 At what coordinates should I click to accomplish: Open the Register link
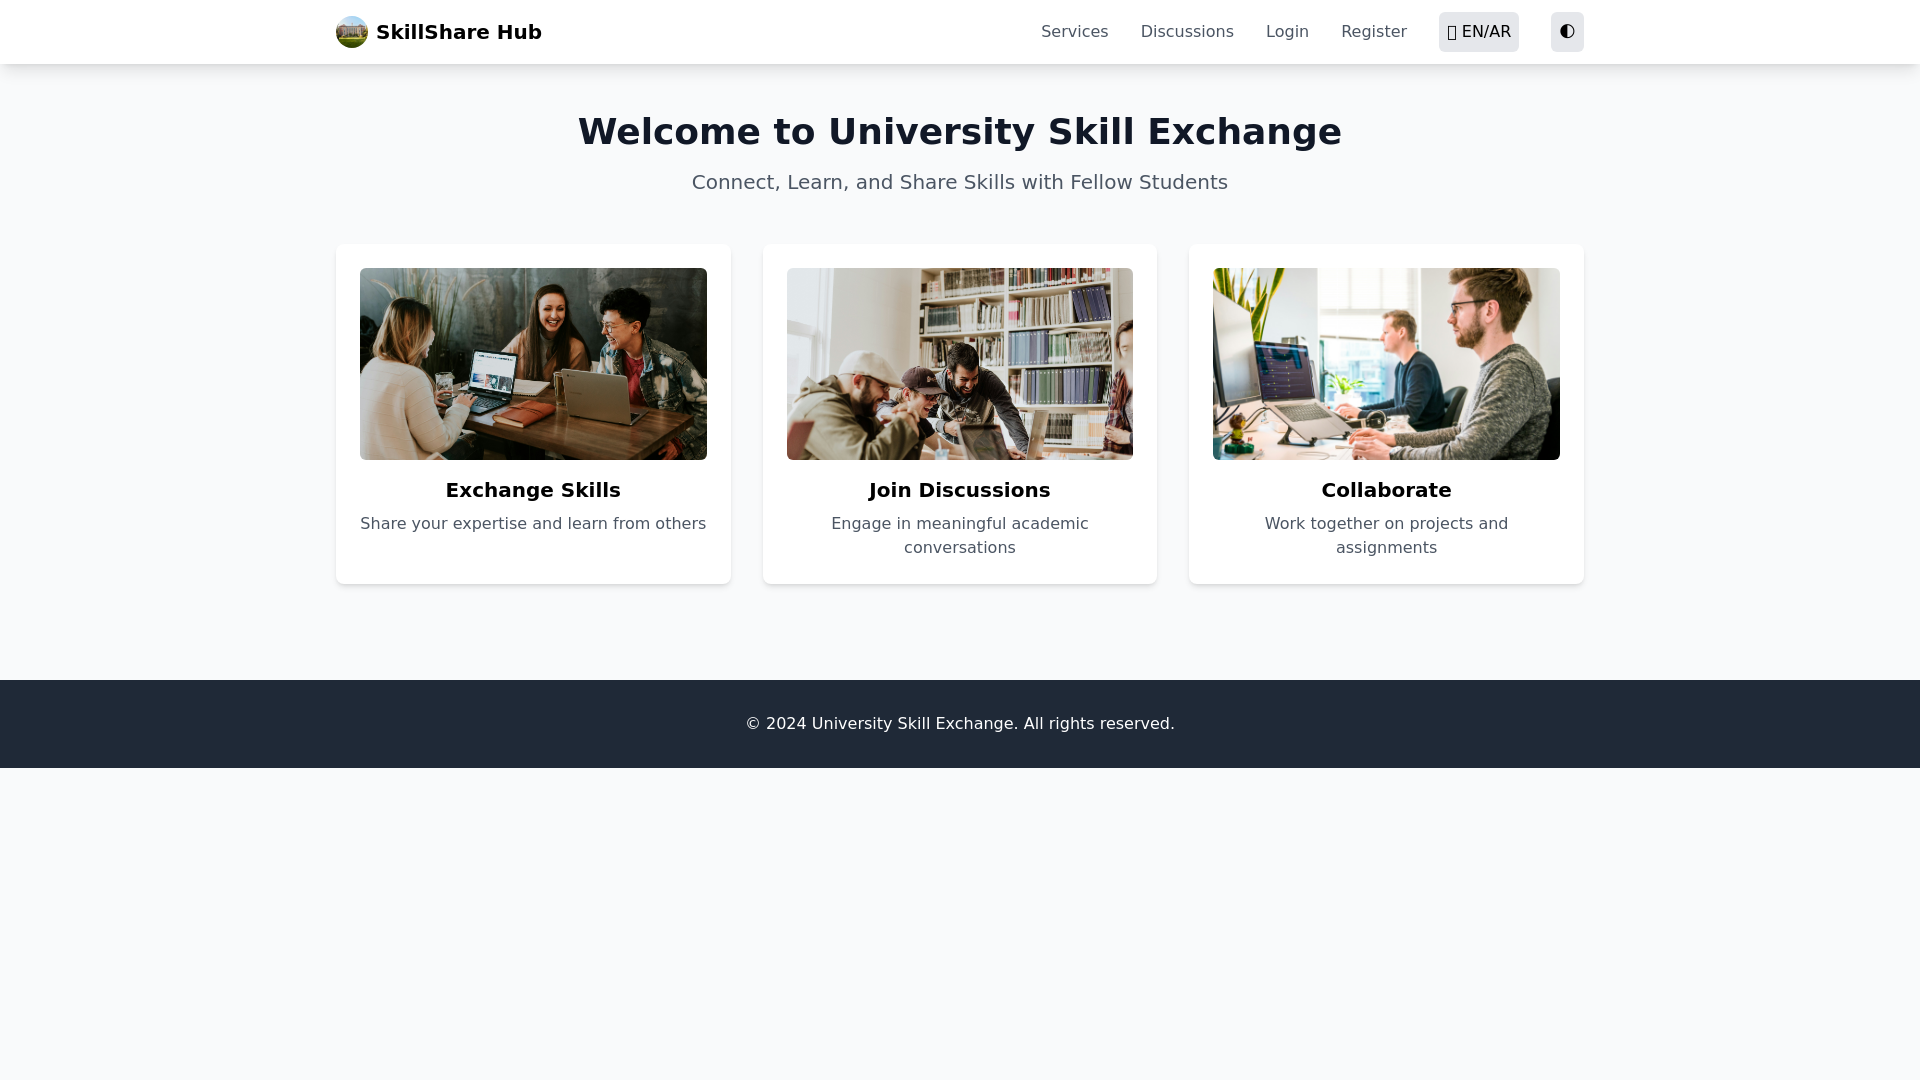pyautogui.click(x=1373, y=32)
